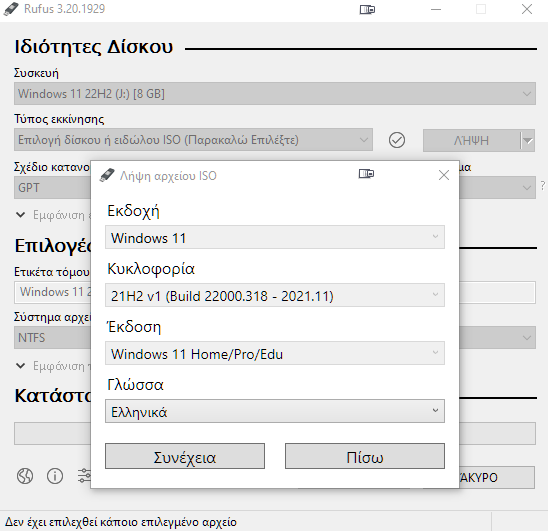Click the Πίσω button
The width and height of the screenshot is (548, 531).
365,457
